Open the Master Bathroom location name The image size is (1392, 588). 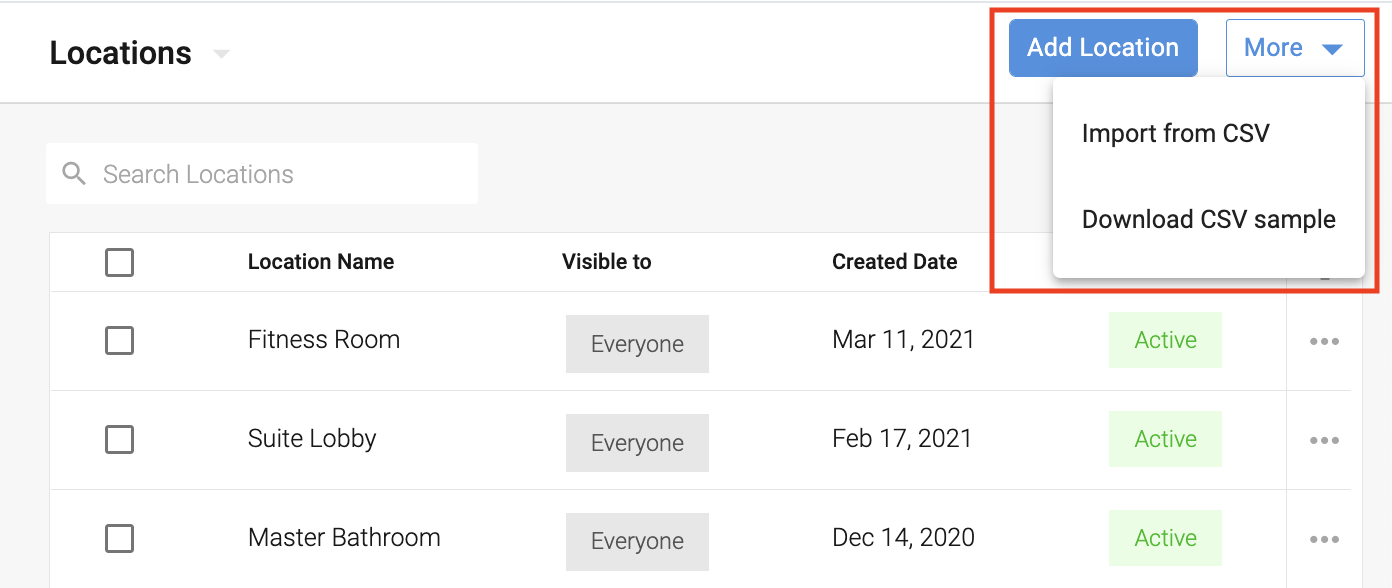pos(344,537)
